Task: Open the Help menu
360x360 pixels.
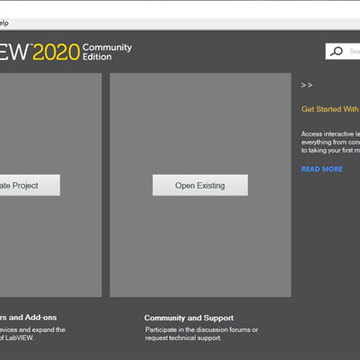Action: [4, 23]
